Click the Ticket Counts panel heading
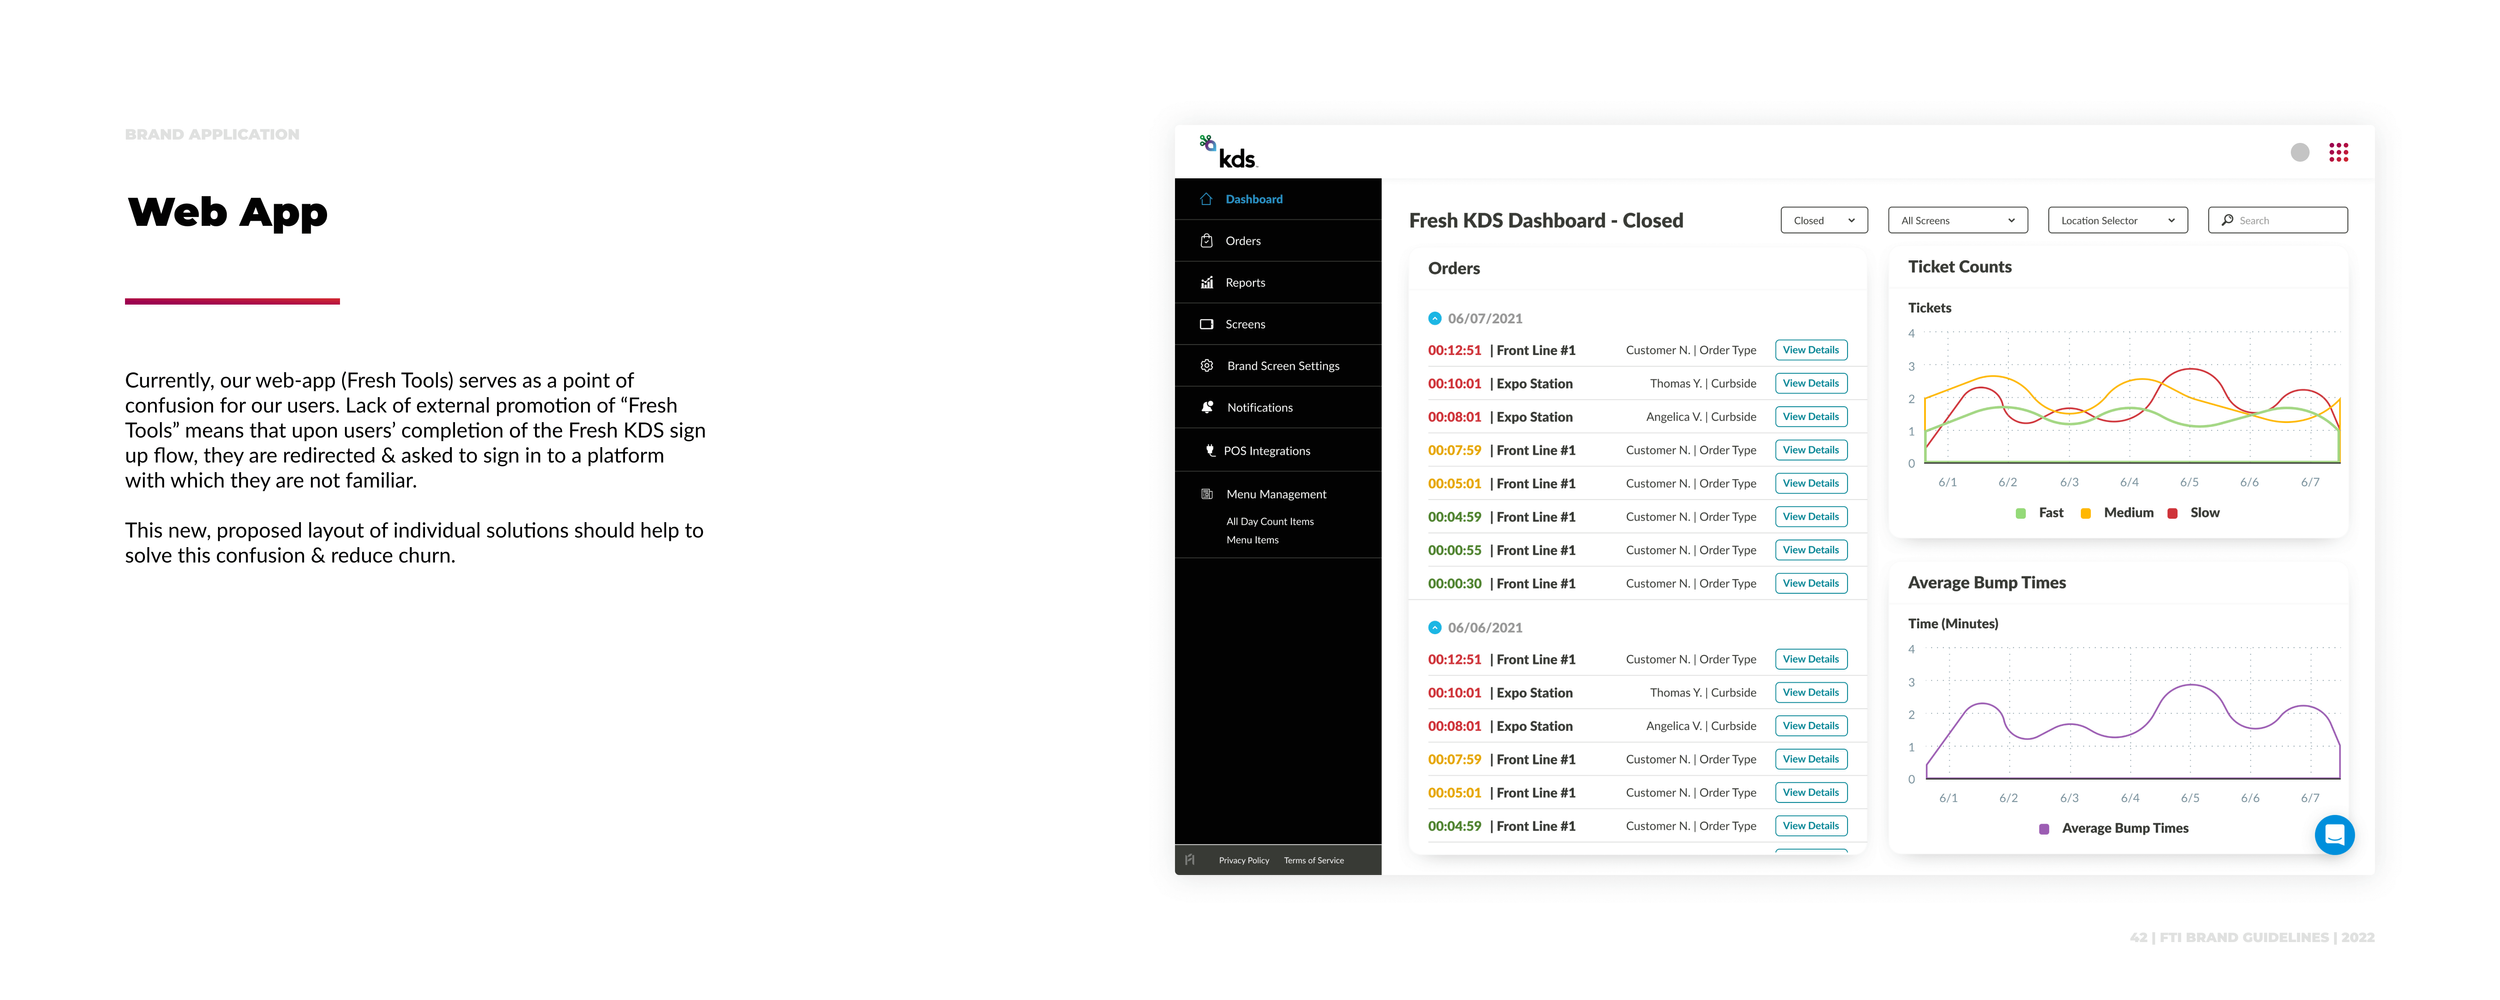 pyautogui.click(x=1959, y=267)
